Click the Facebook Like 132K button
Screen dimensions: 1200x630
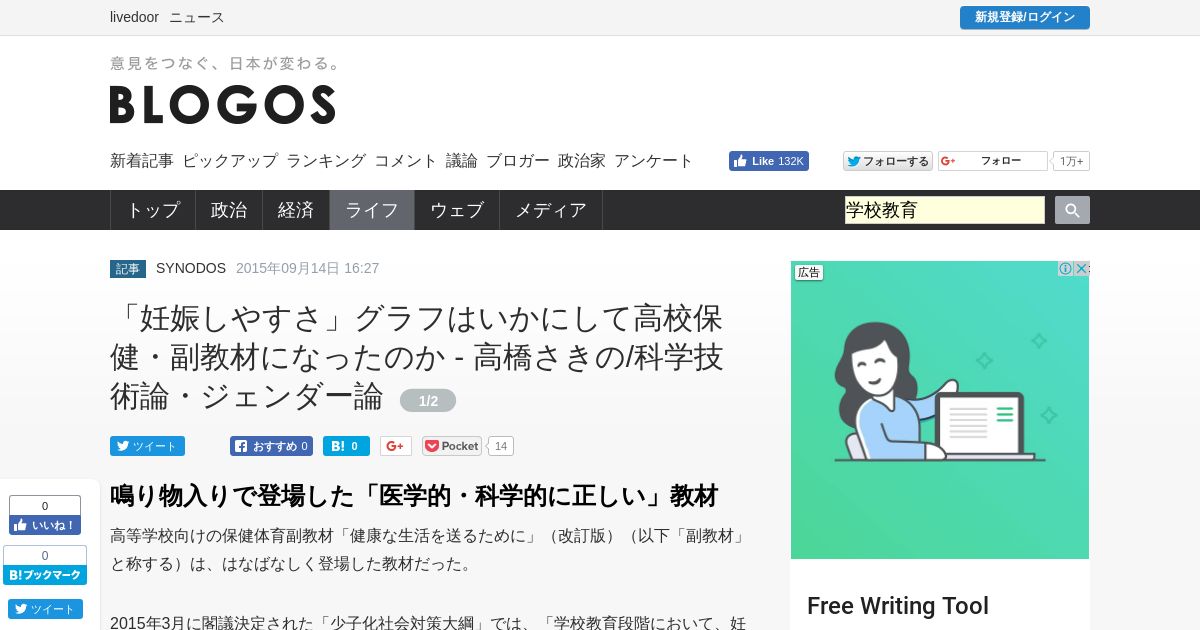pyautogui.click(x=769, y=161)
